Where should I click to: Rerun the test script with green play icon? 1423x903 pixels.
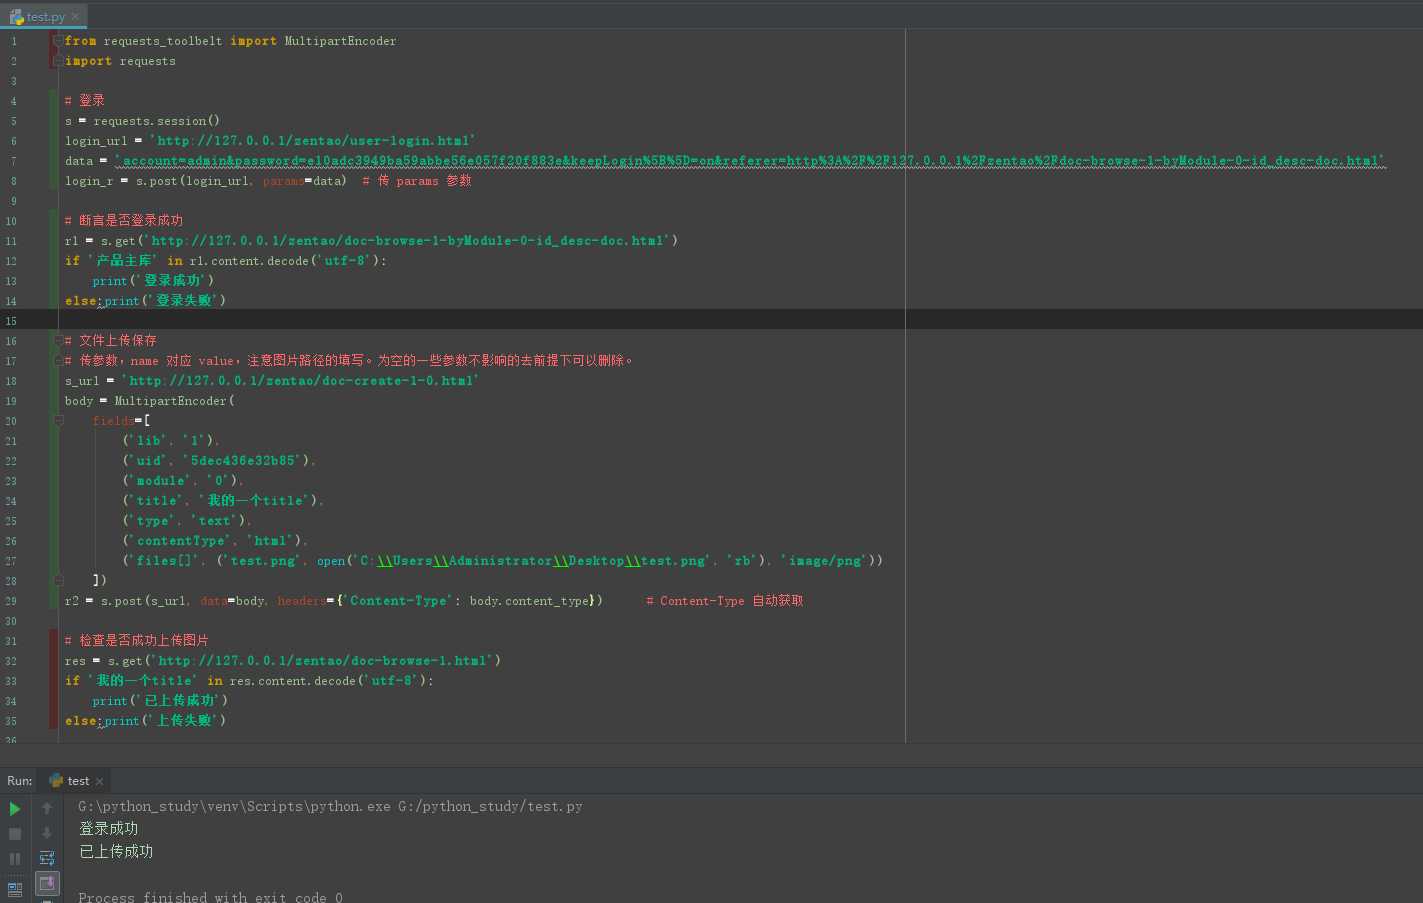tap(15, 809)
